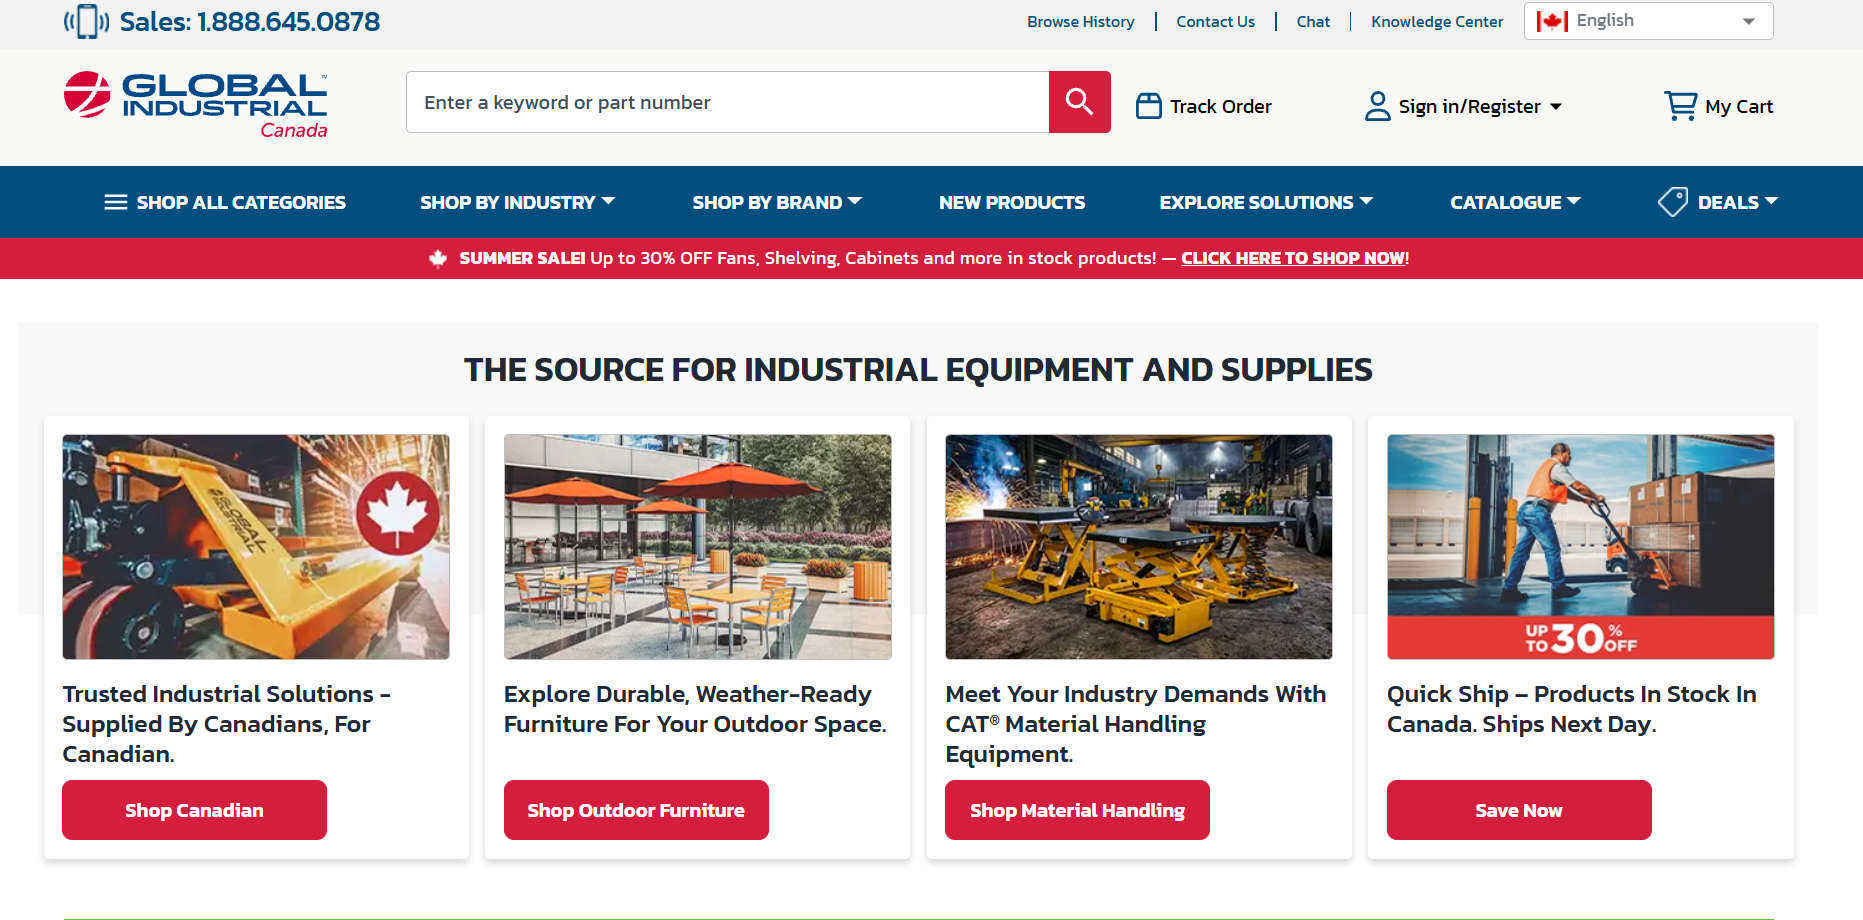Screen dimensions: 1863x920
Task: Click the Global Industrial Canada logo
Action: (x=196, y=105)
